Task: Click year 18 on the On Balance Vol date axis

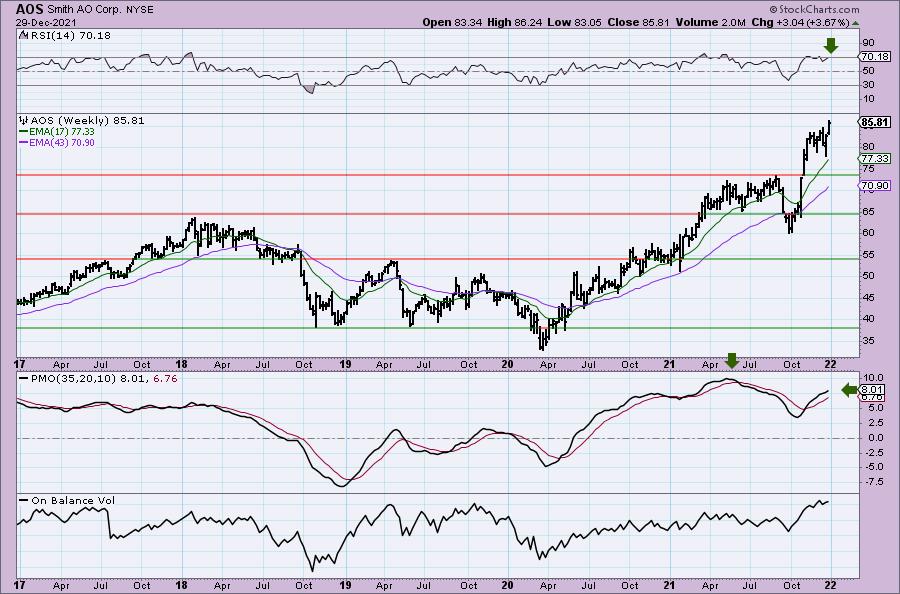Action: pos(182,585)
